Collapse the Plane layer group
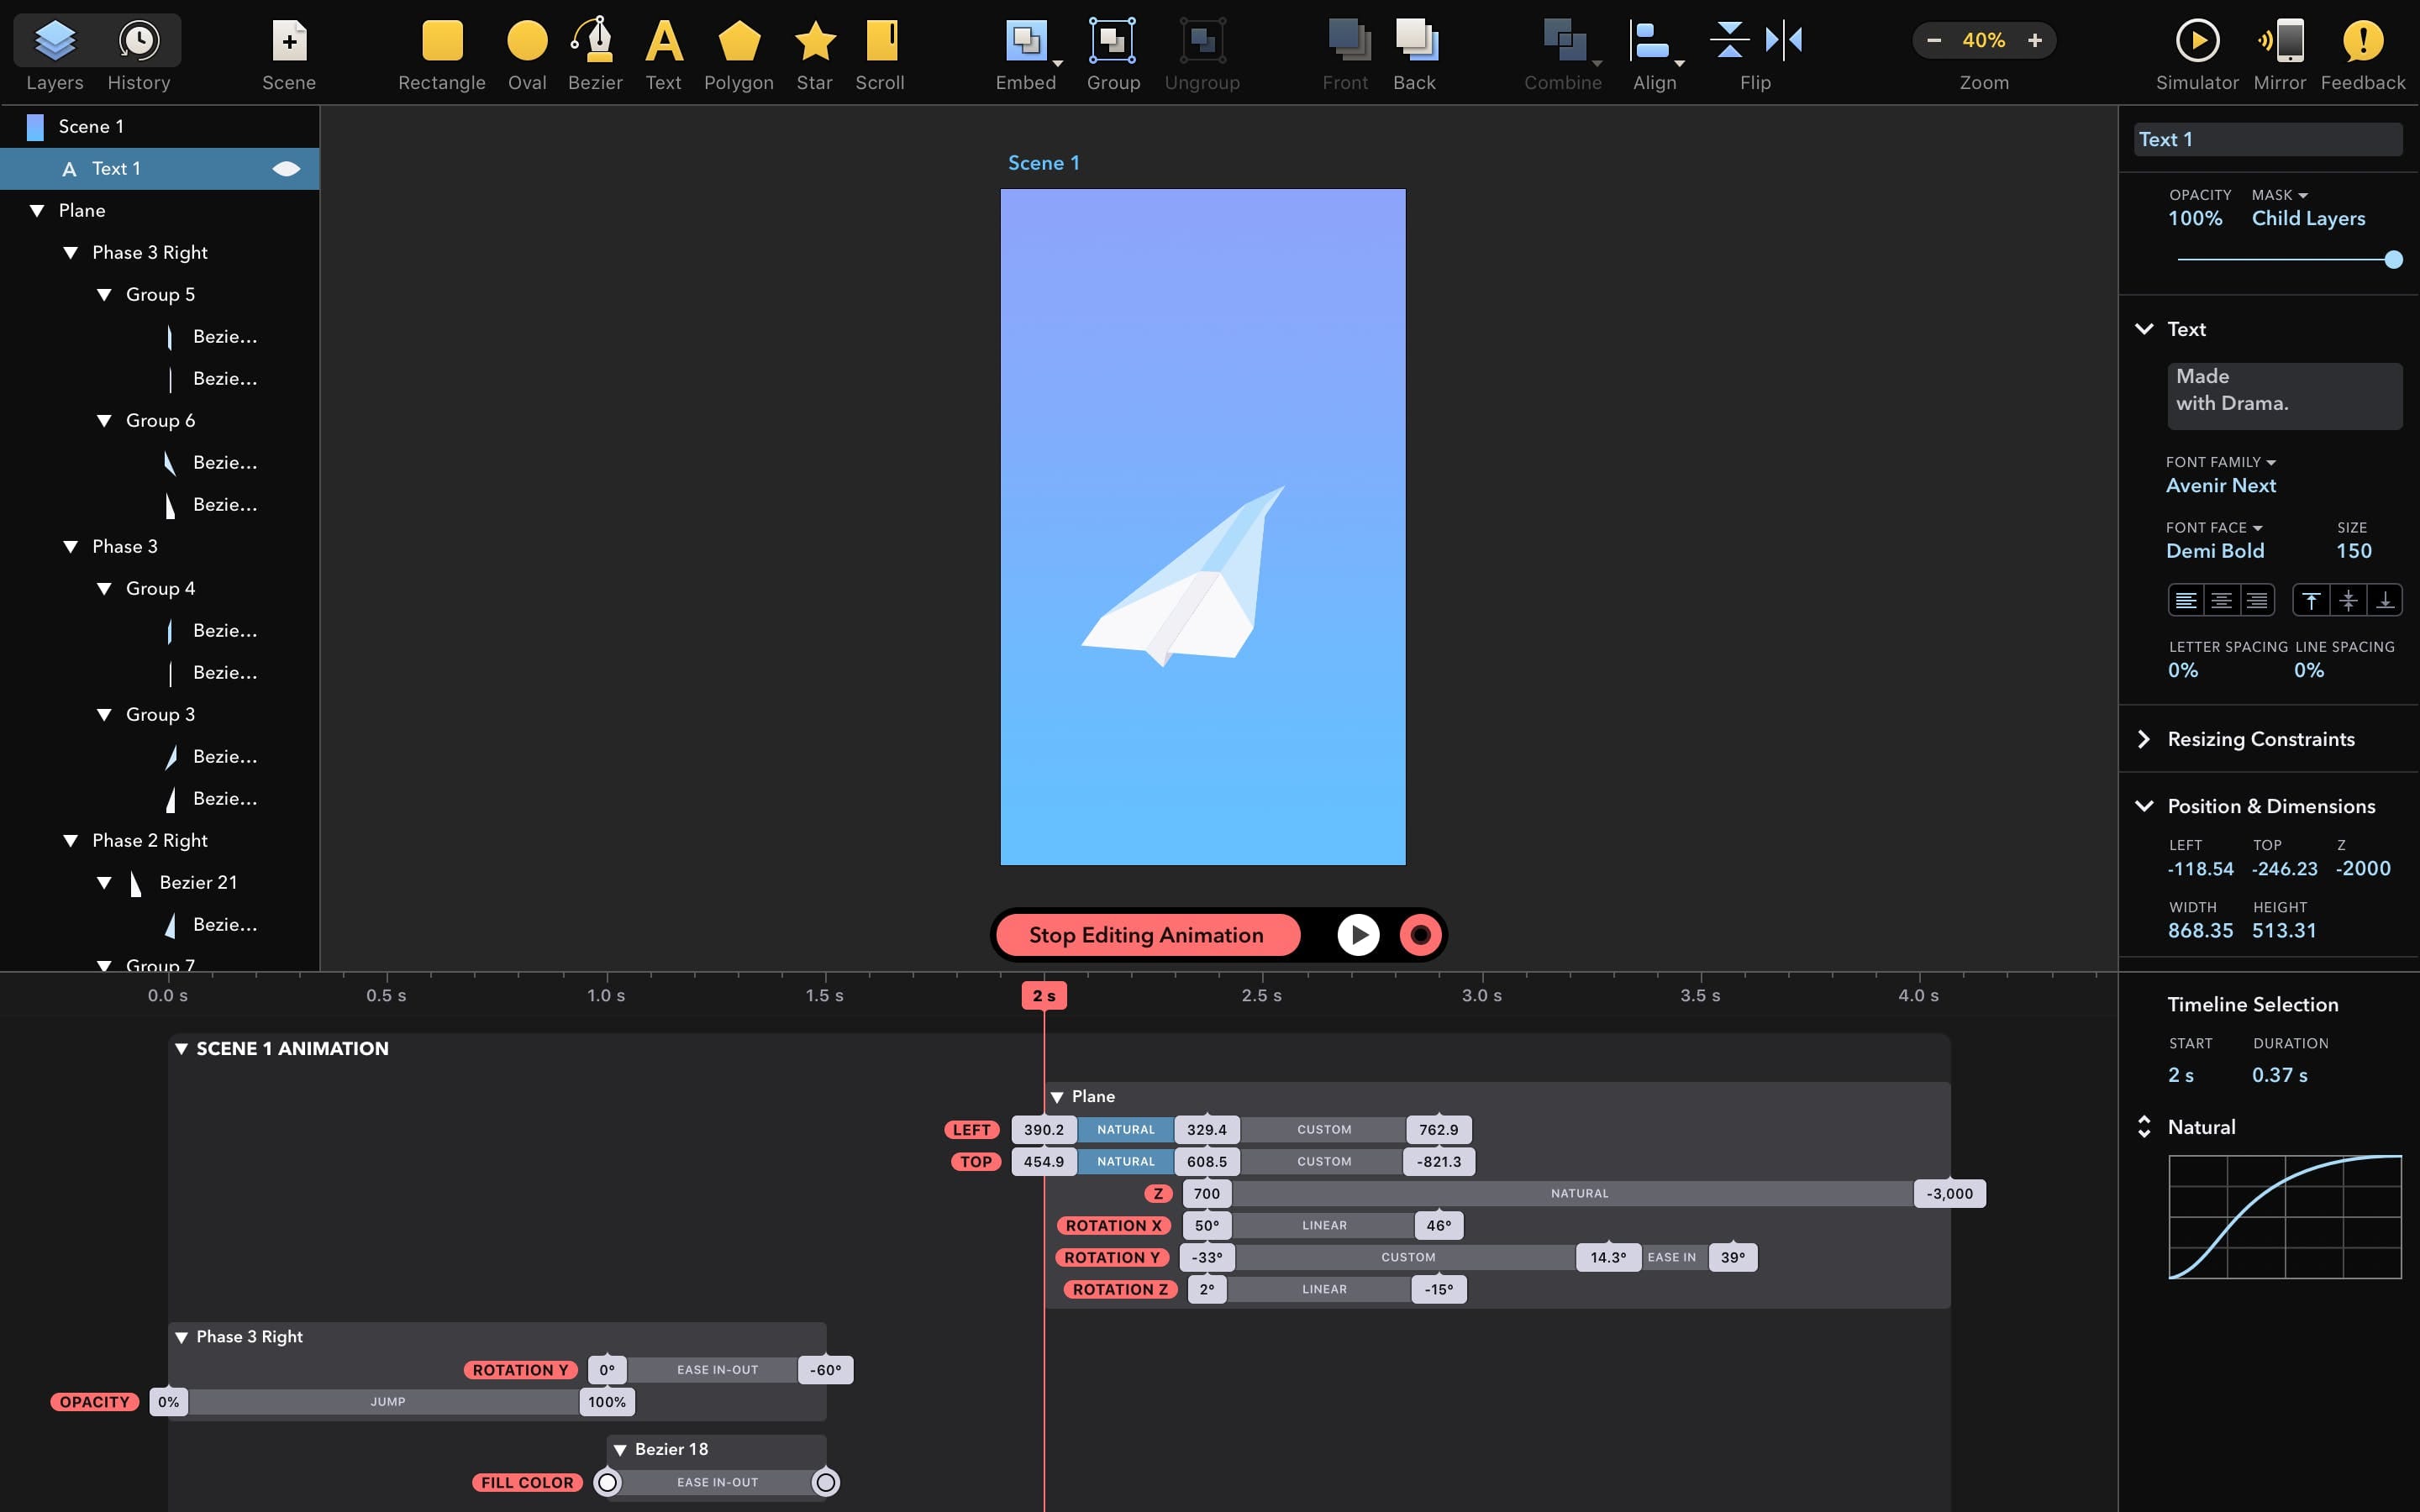This screenshot has width=2420, height=1512. click(37, 211)
